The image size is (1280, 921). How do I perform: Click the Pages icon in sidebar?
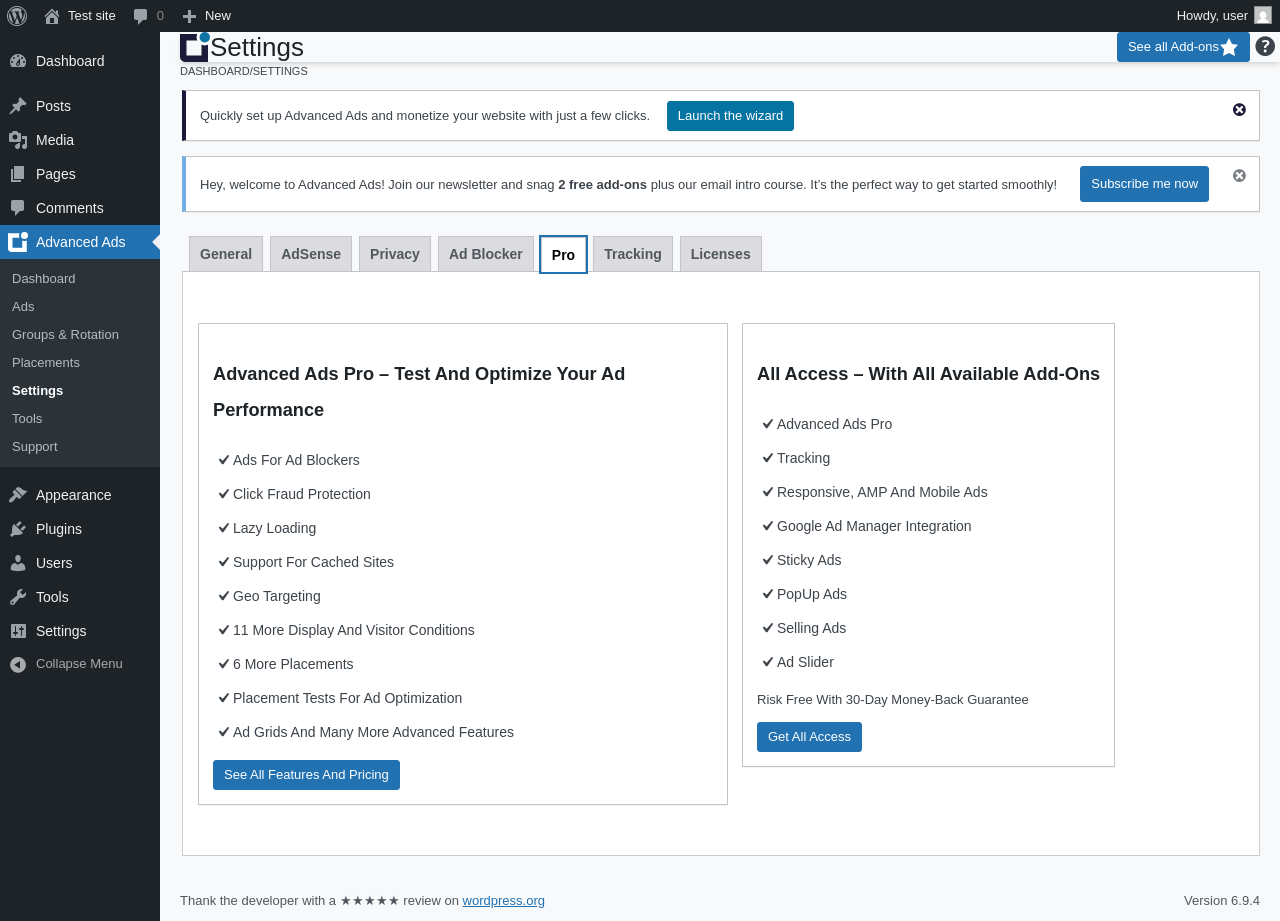[18, 174]
